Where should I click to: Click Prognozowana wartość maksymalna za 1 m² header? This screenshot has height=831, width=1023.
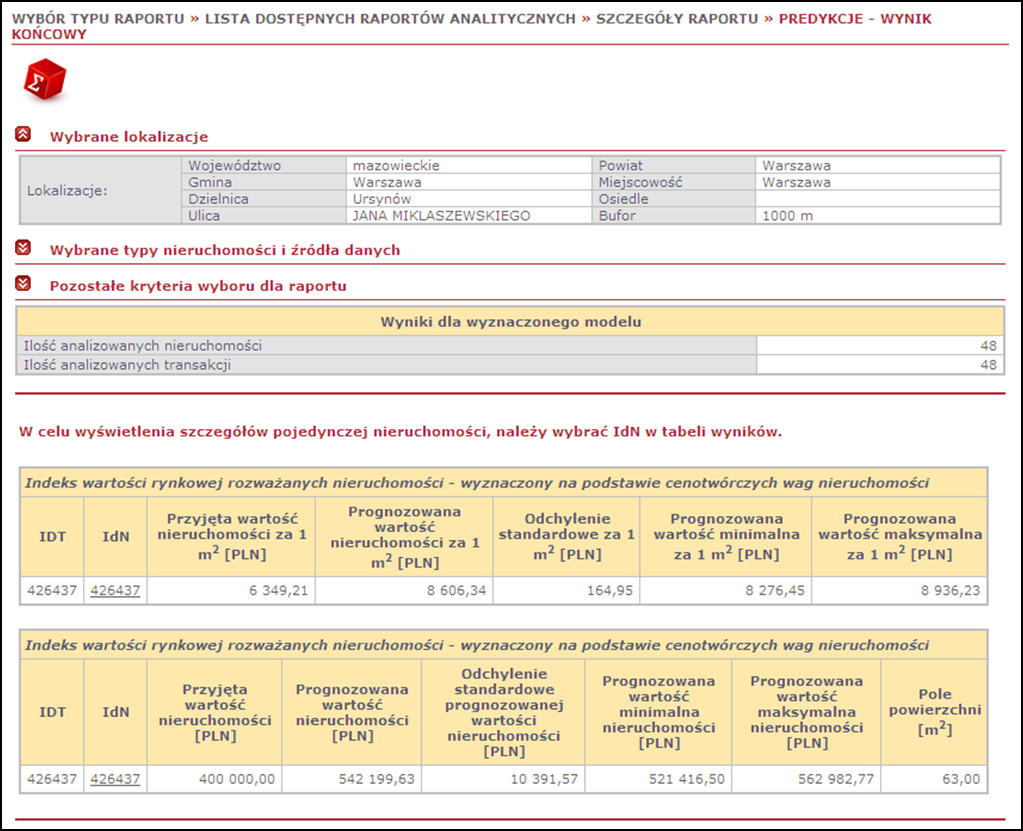(900, 536)
